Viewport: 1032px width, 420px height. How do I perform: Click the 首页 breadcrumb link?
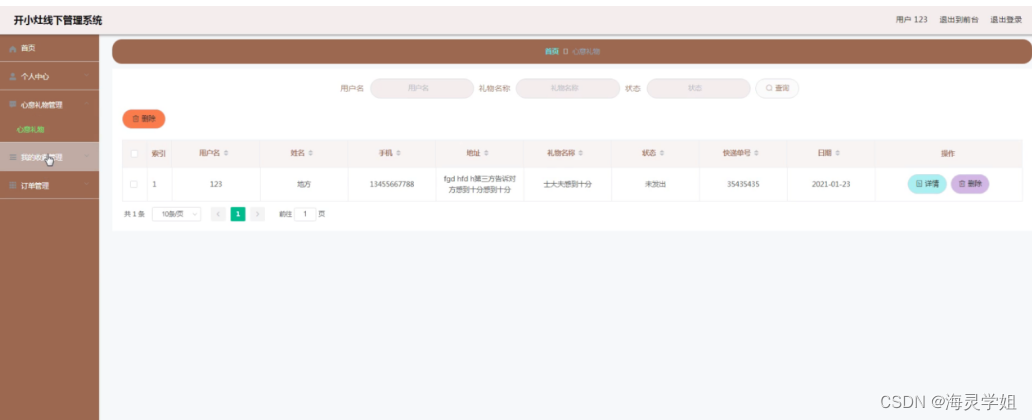[552, 51]
